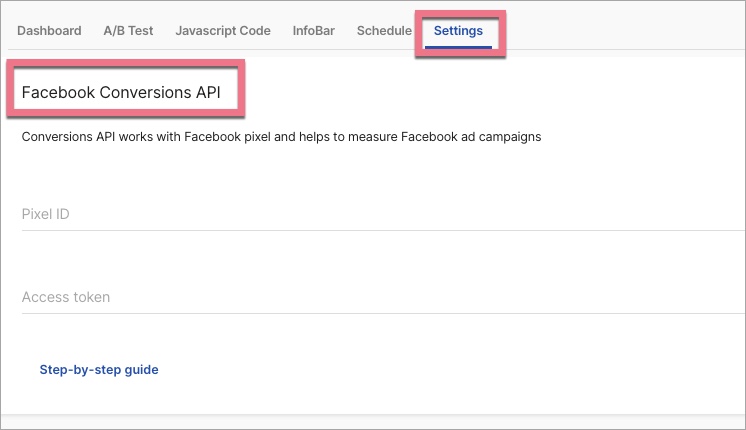Click into the Access token field
Viewport: 746px width, 430px height.
(x=380, y=297)
